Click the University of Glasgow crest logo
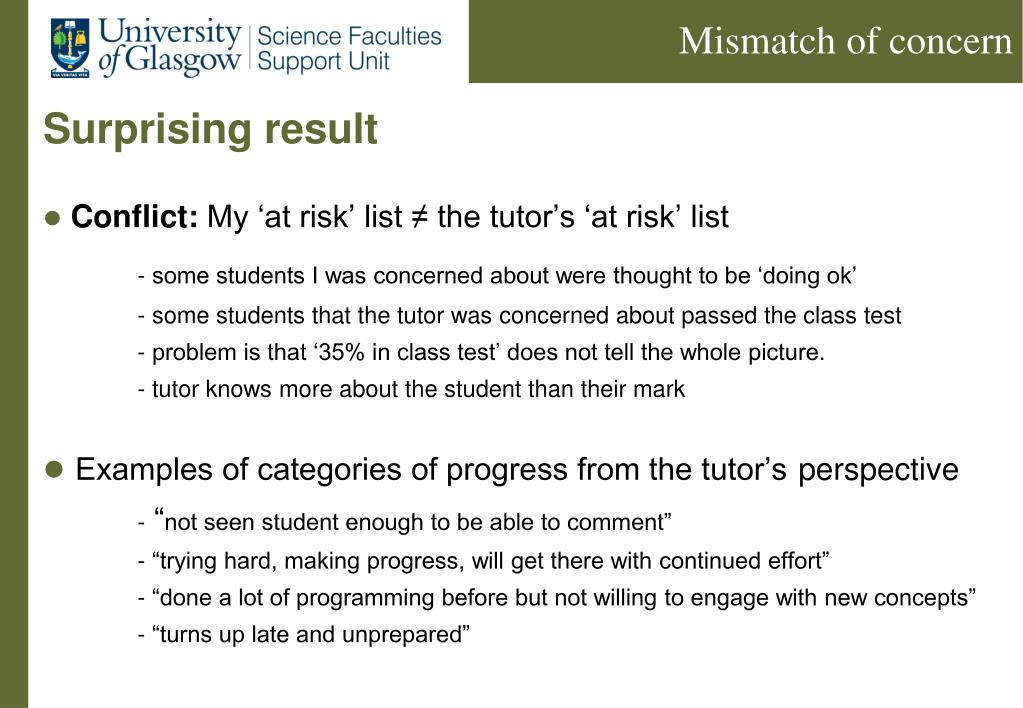 click(70, 48)
